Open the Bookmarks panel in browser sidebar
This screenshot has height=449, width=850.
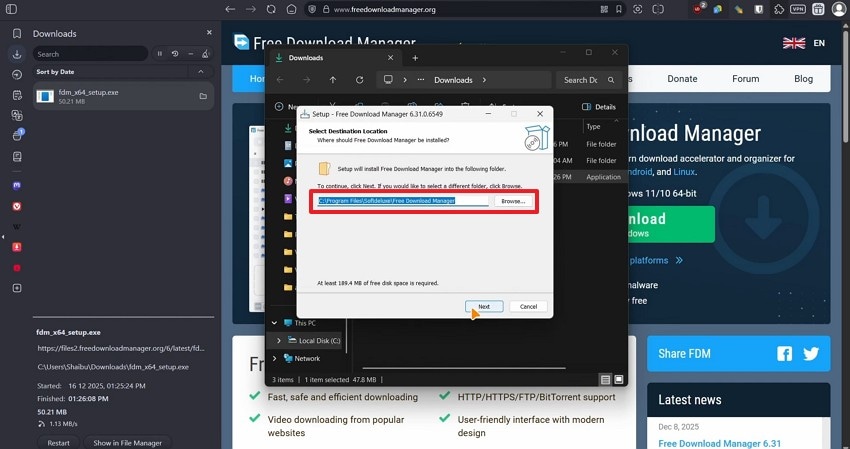[17, 34]
